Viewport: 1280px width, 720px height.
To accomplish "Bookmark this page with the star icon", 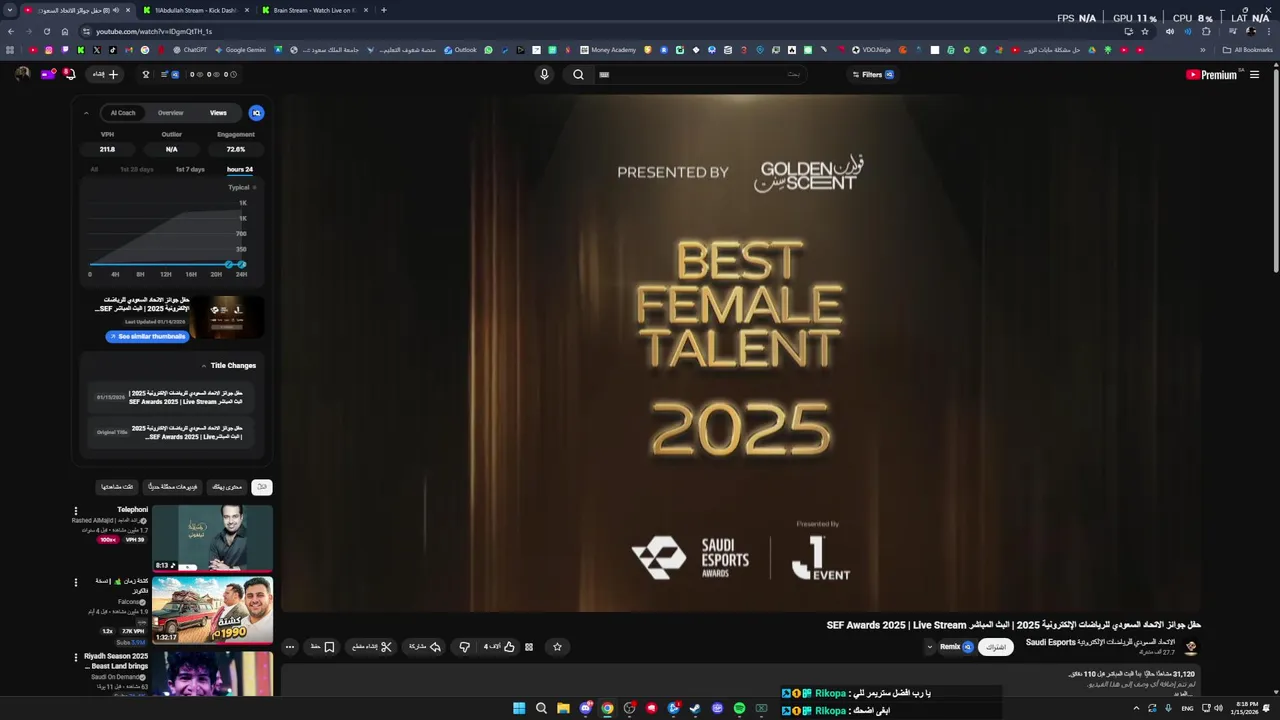I will [1145, 31].
